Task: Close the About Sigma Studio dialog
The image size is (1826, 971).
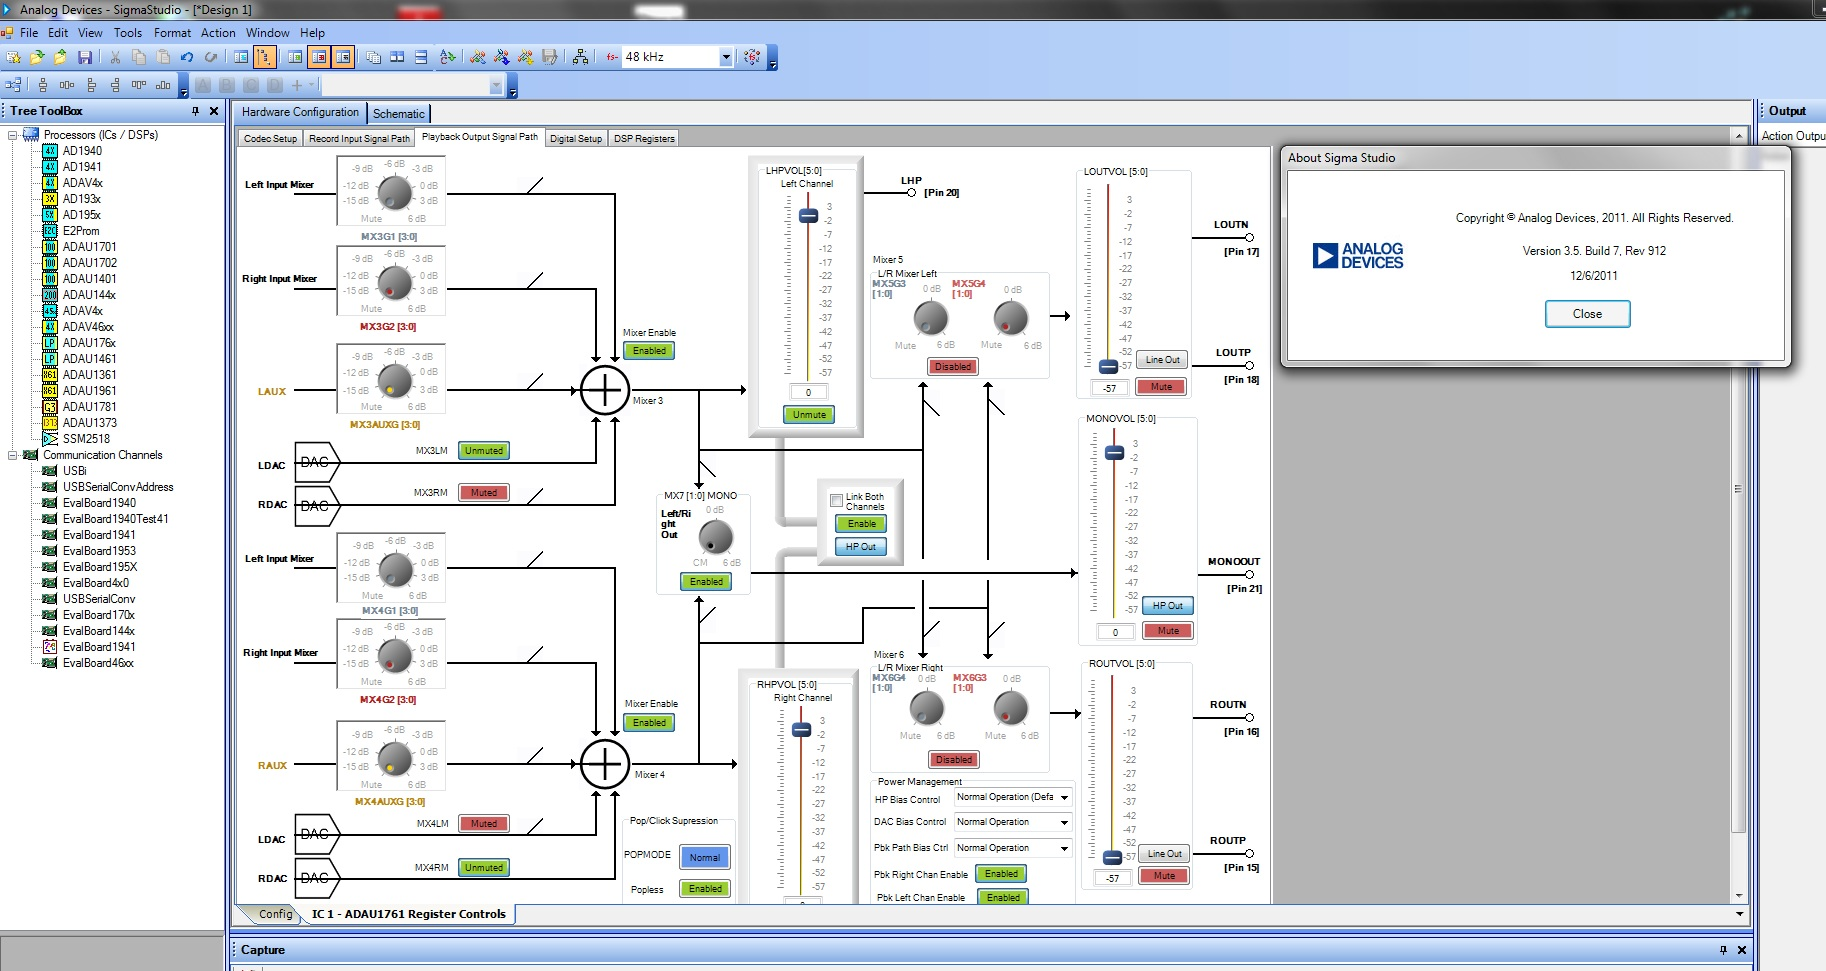Action: click(x=1587, y=314)
